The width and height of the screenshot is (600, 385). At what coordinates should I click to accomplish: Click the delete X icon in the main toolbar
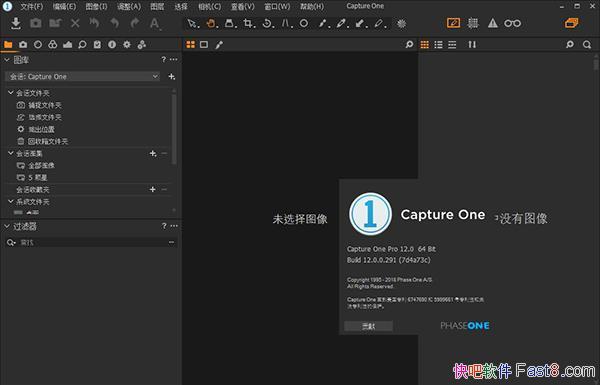click(x=75, y=23)
